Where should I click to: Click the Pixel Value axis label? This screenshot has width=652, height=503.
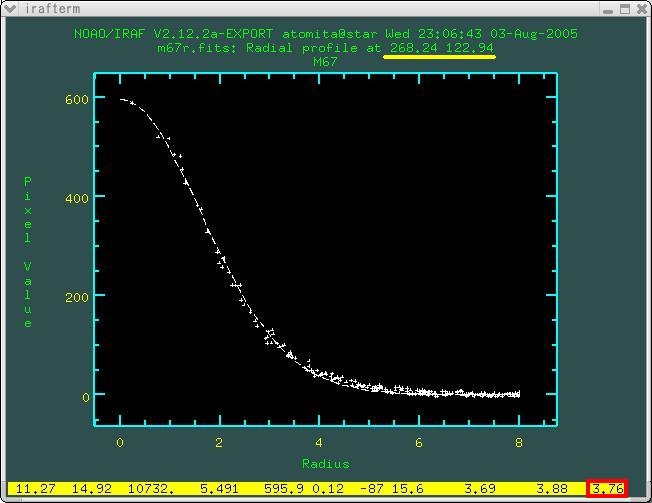click(27, 252)
